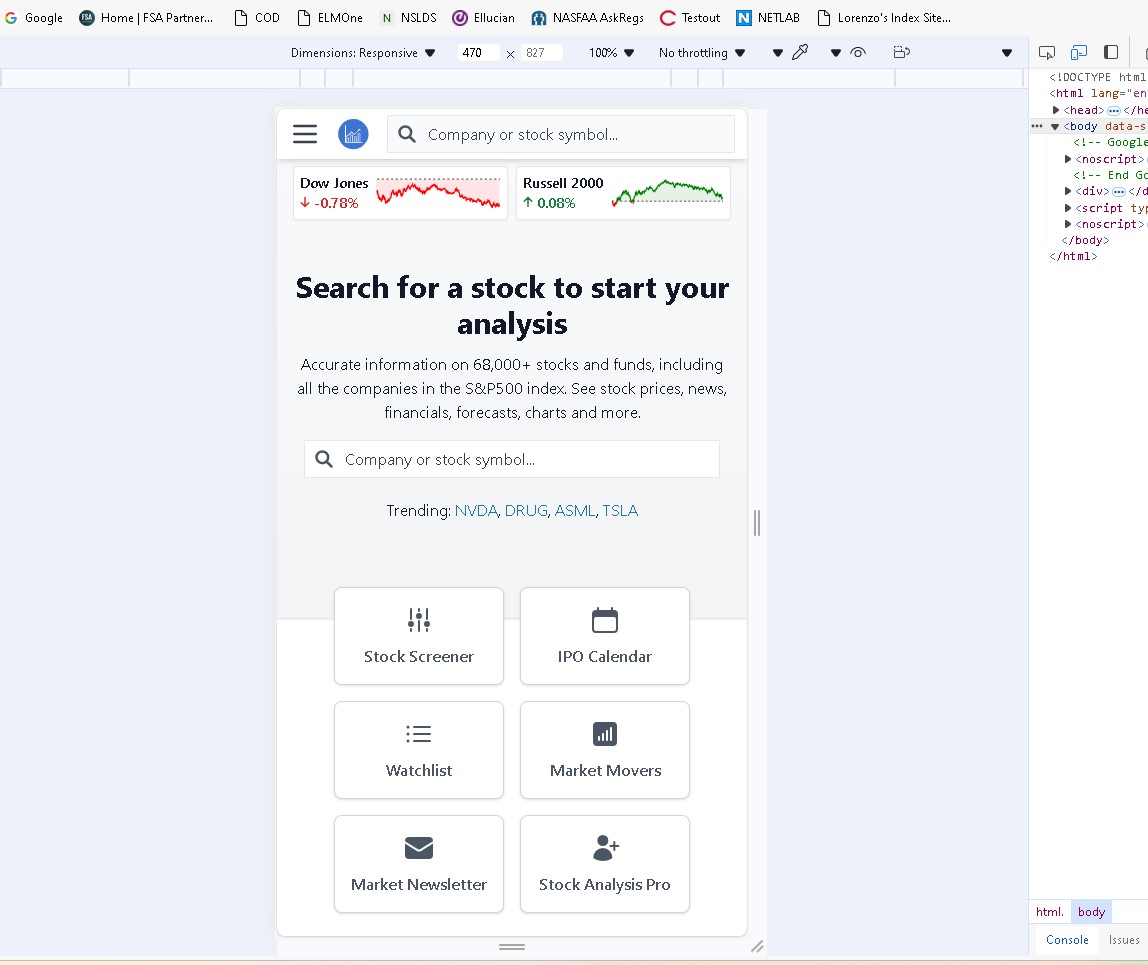The height and width of the screenshot is (965, 1148).
Task: Open the Stock Screener tile
Action: click(419, 636)
